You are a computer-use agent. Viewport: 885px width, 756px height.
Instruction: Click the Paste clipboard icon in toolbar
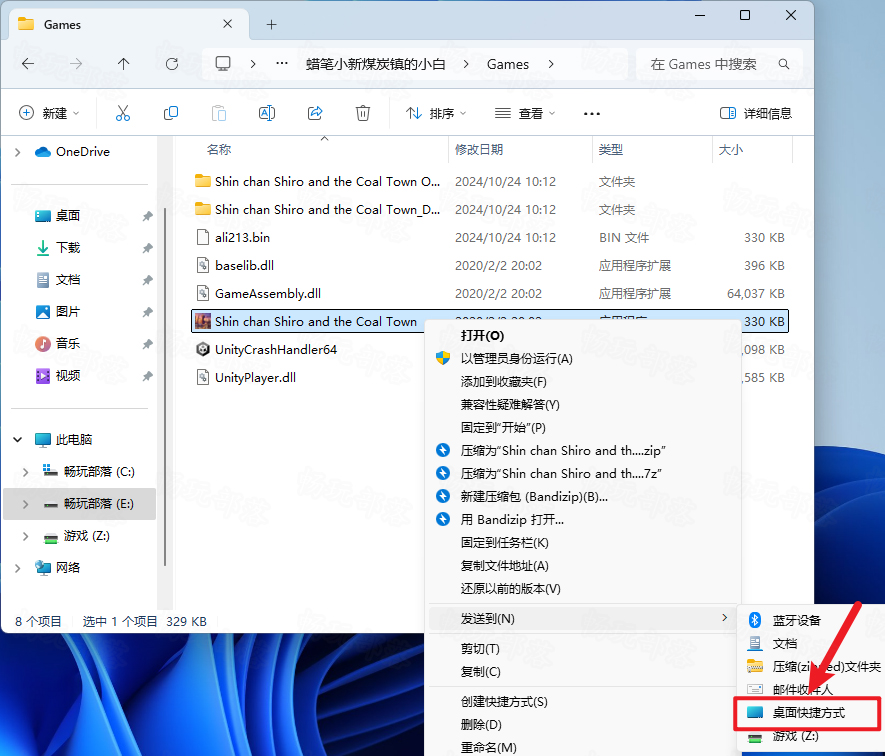(218, 113)
